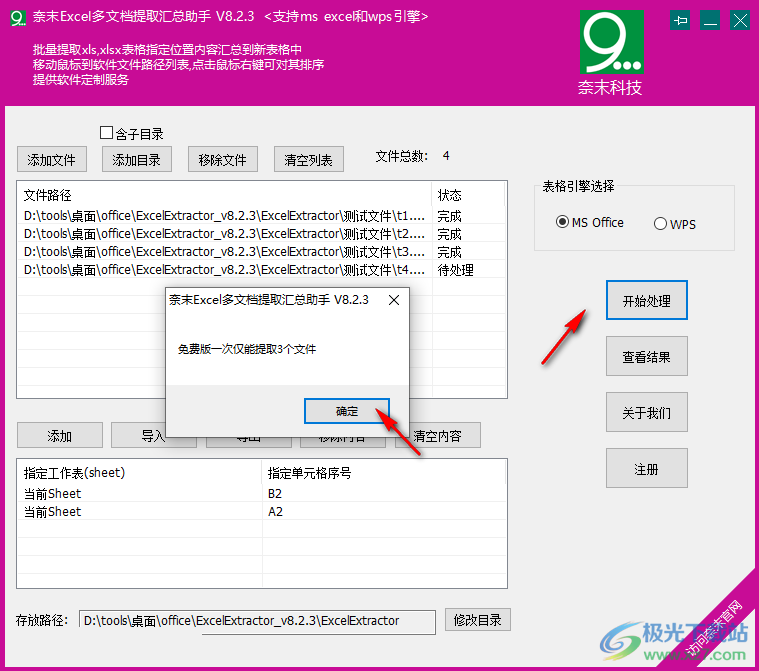This screenshot has height=671, width=759.
Task: Select the MS Office engine radio button
Action: pos(562,222)
